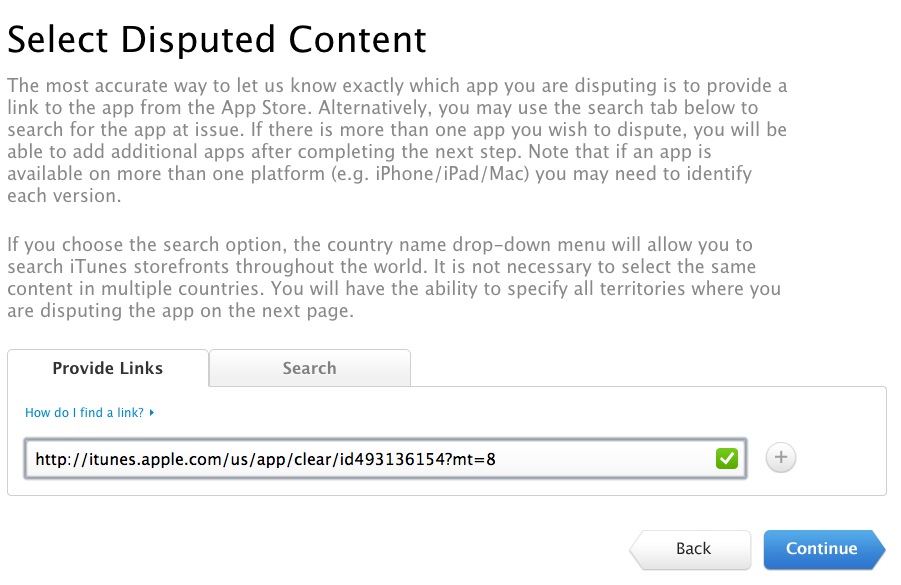Click the angled left edge of Back
This screenshot has height=585, width=901.
(x=636, y=549)
